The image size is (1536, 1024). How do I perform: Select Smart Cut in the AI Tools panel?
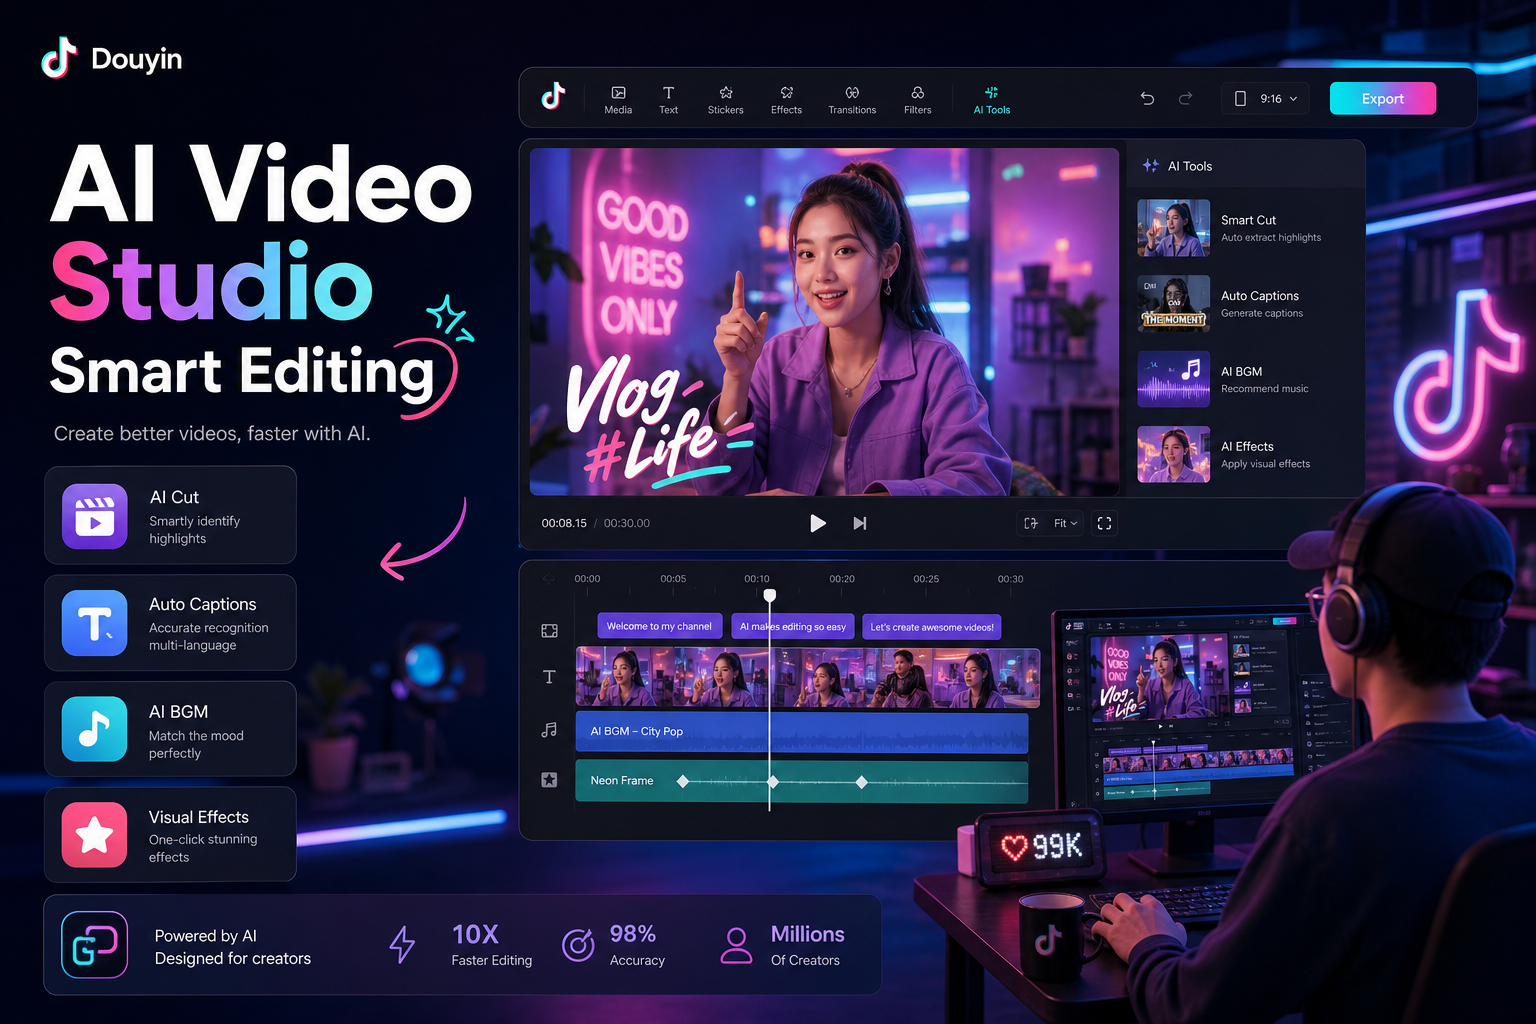[1246, 228]
